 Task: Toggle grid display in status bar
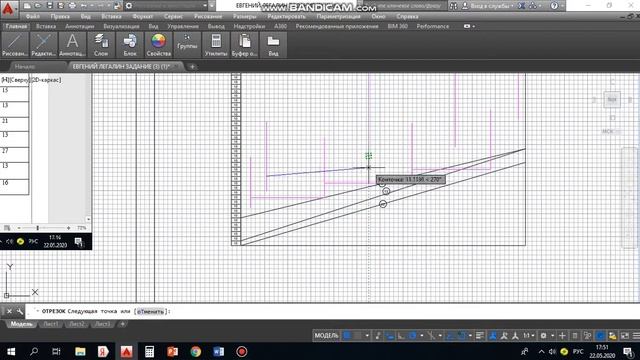pos(347,336)
